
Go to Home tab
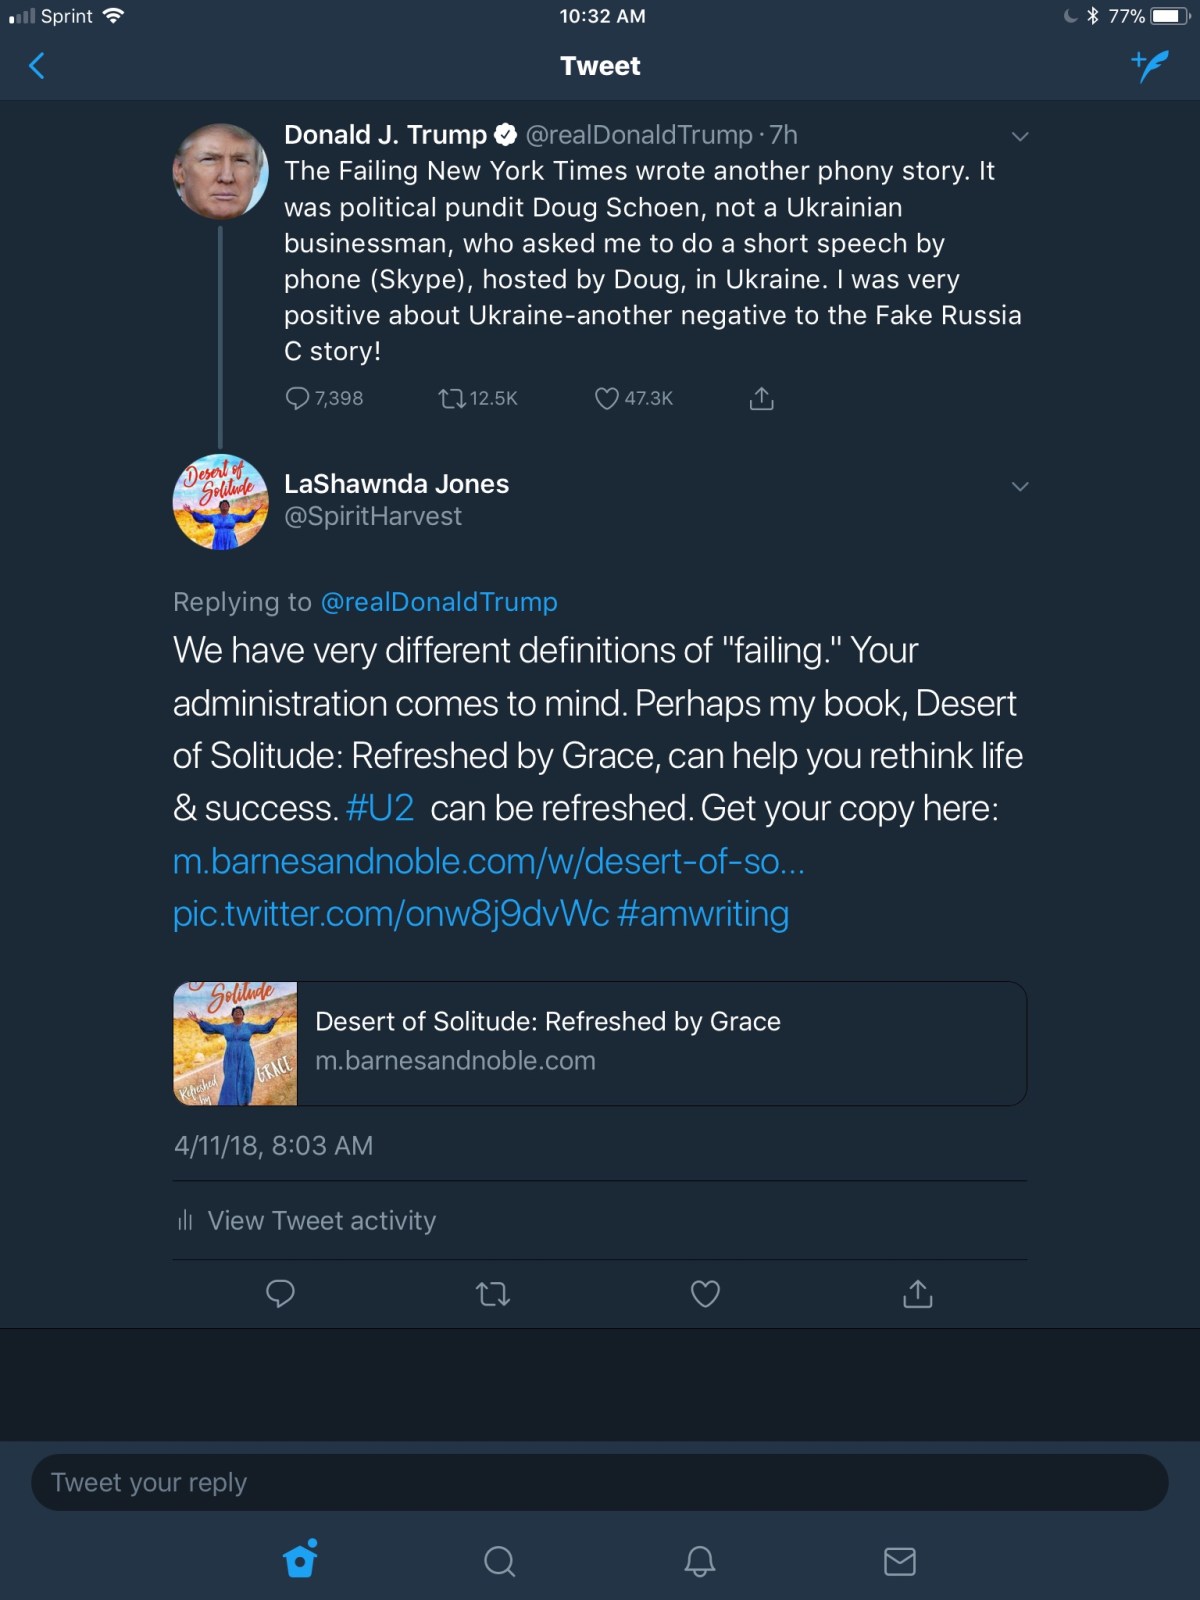click(x=300, y=1560)
